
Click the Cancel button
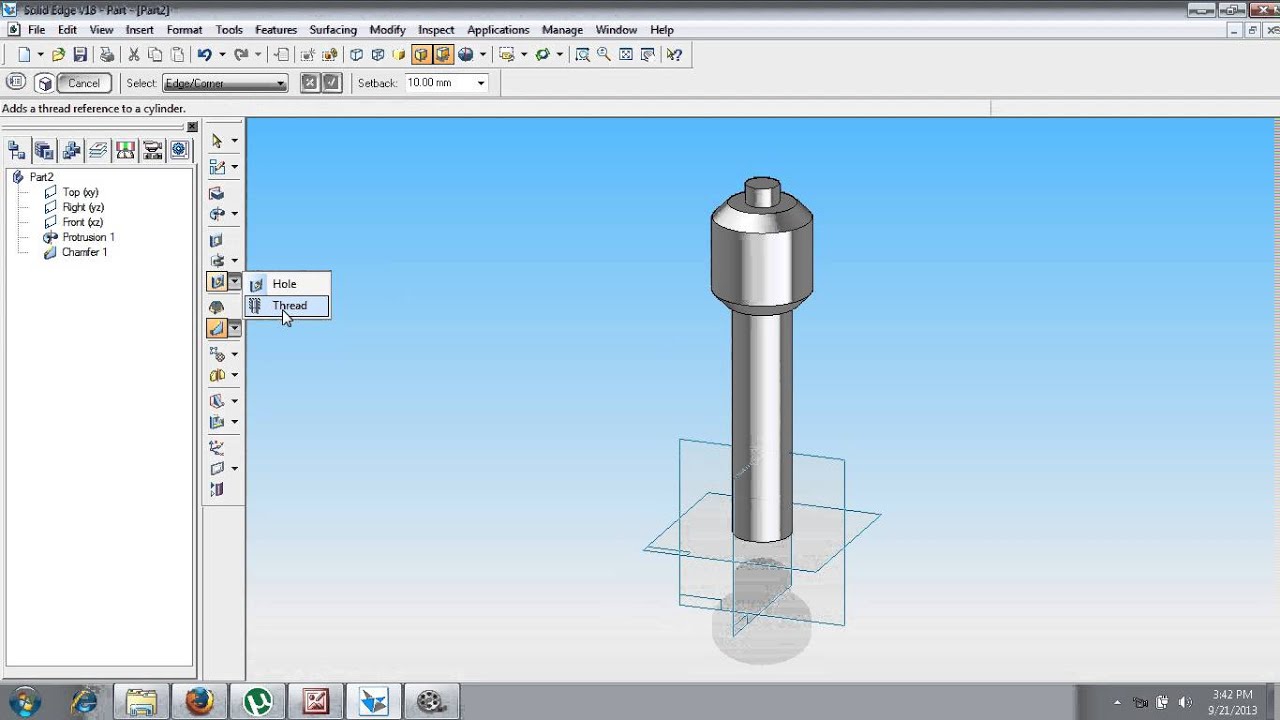[x=84, y=83]
